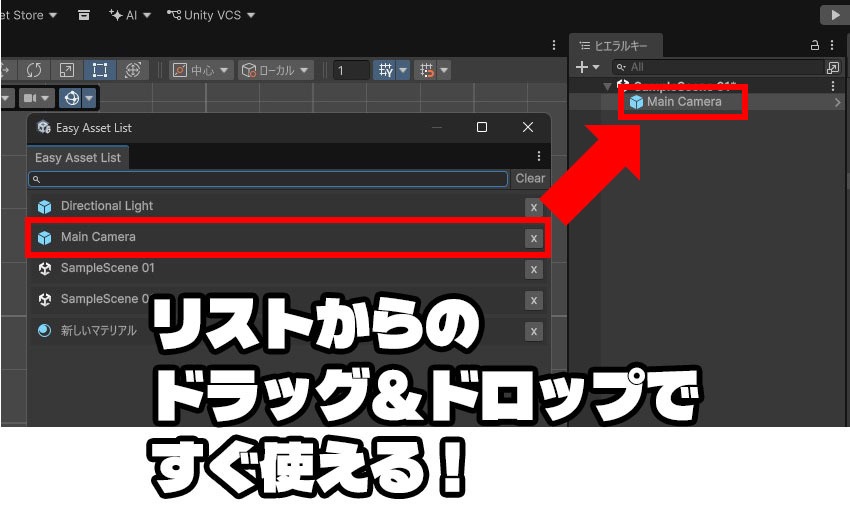Screen dimensions: 850x517
Task: Open the Unity VCS dropdown
Action: pyautogui.click(x=210, y=15)
